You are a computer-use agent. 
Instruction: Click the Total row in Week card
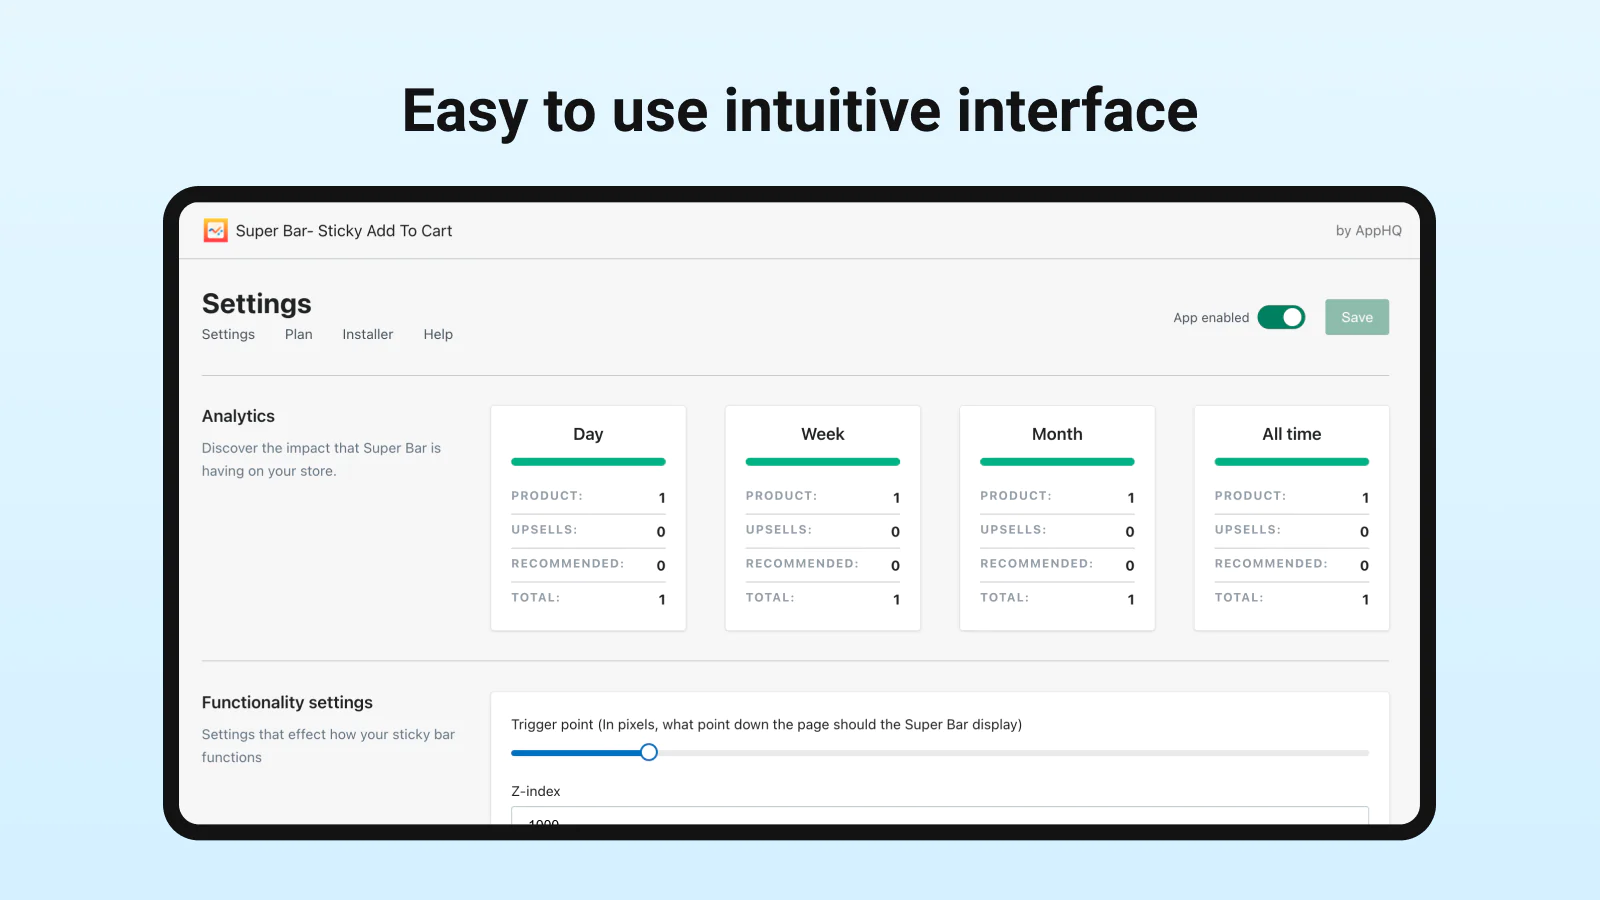click(822, 598)
